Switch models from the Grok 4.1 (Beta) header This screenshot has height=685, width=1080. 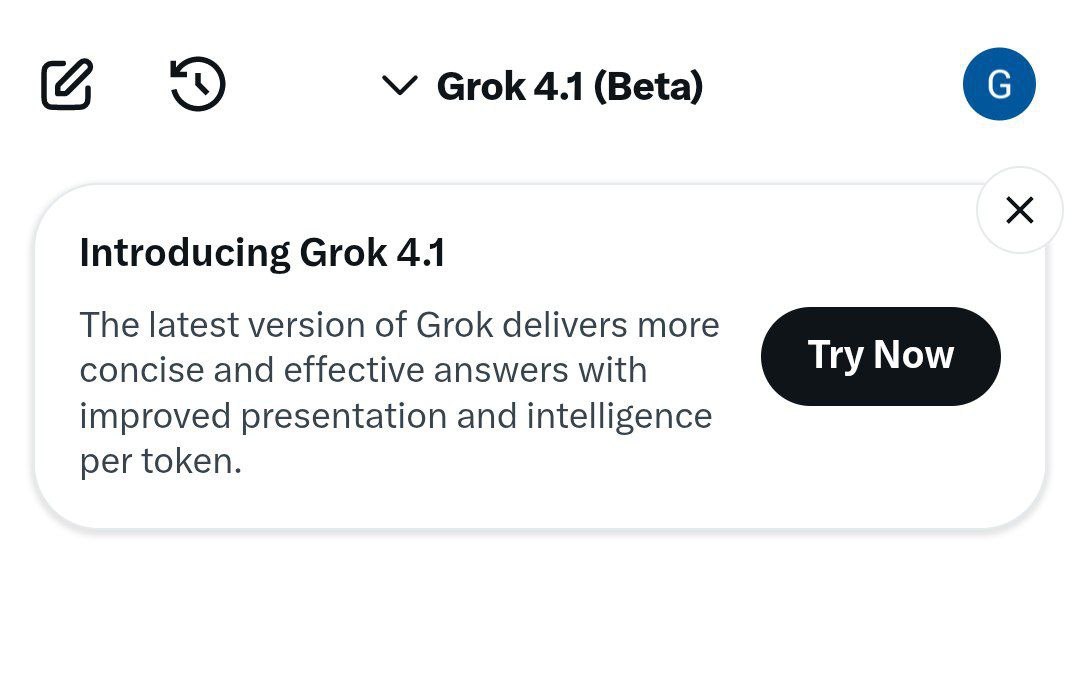click(570, 86)
